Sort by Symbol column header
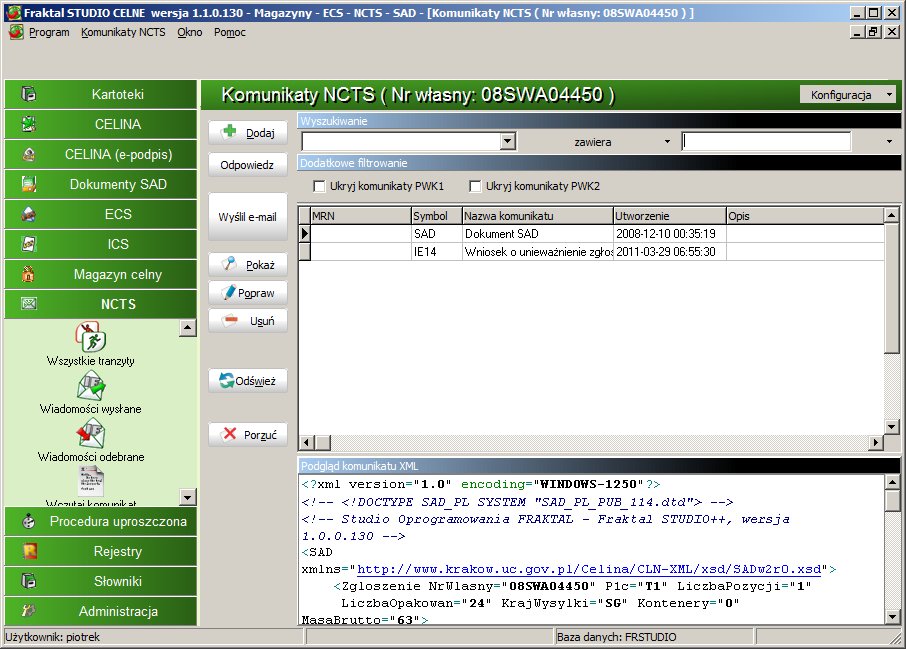The height and width of the screenshot is (649, 906). pos(436,216)
